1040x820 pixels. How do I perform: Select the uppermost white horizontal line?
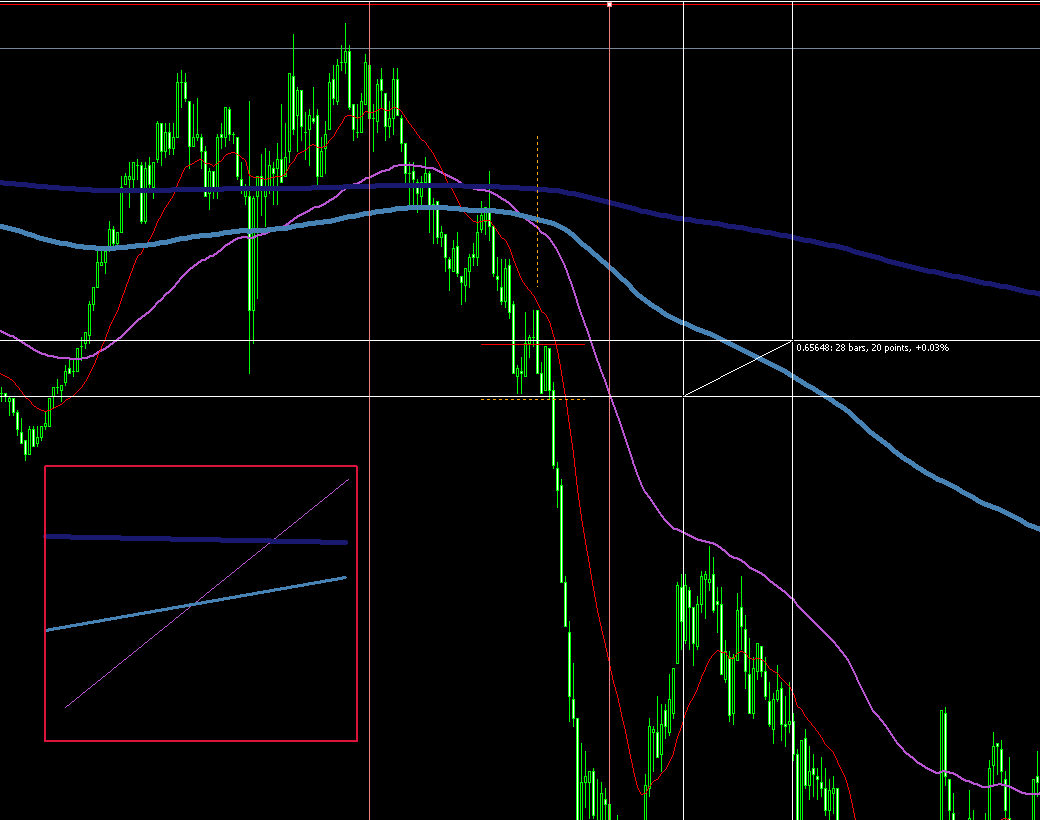tap(520, 48)
